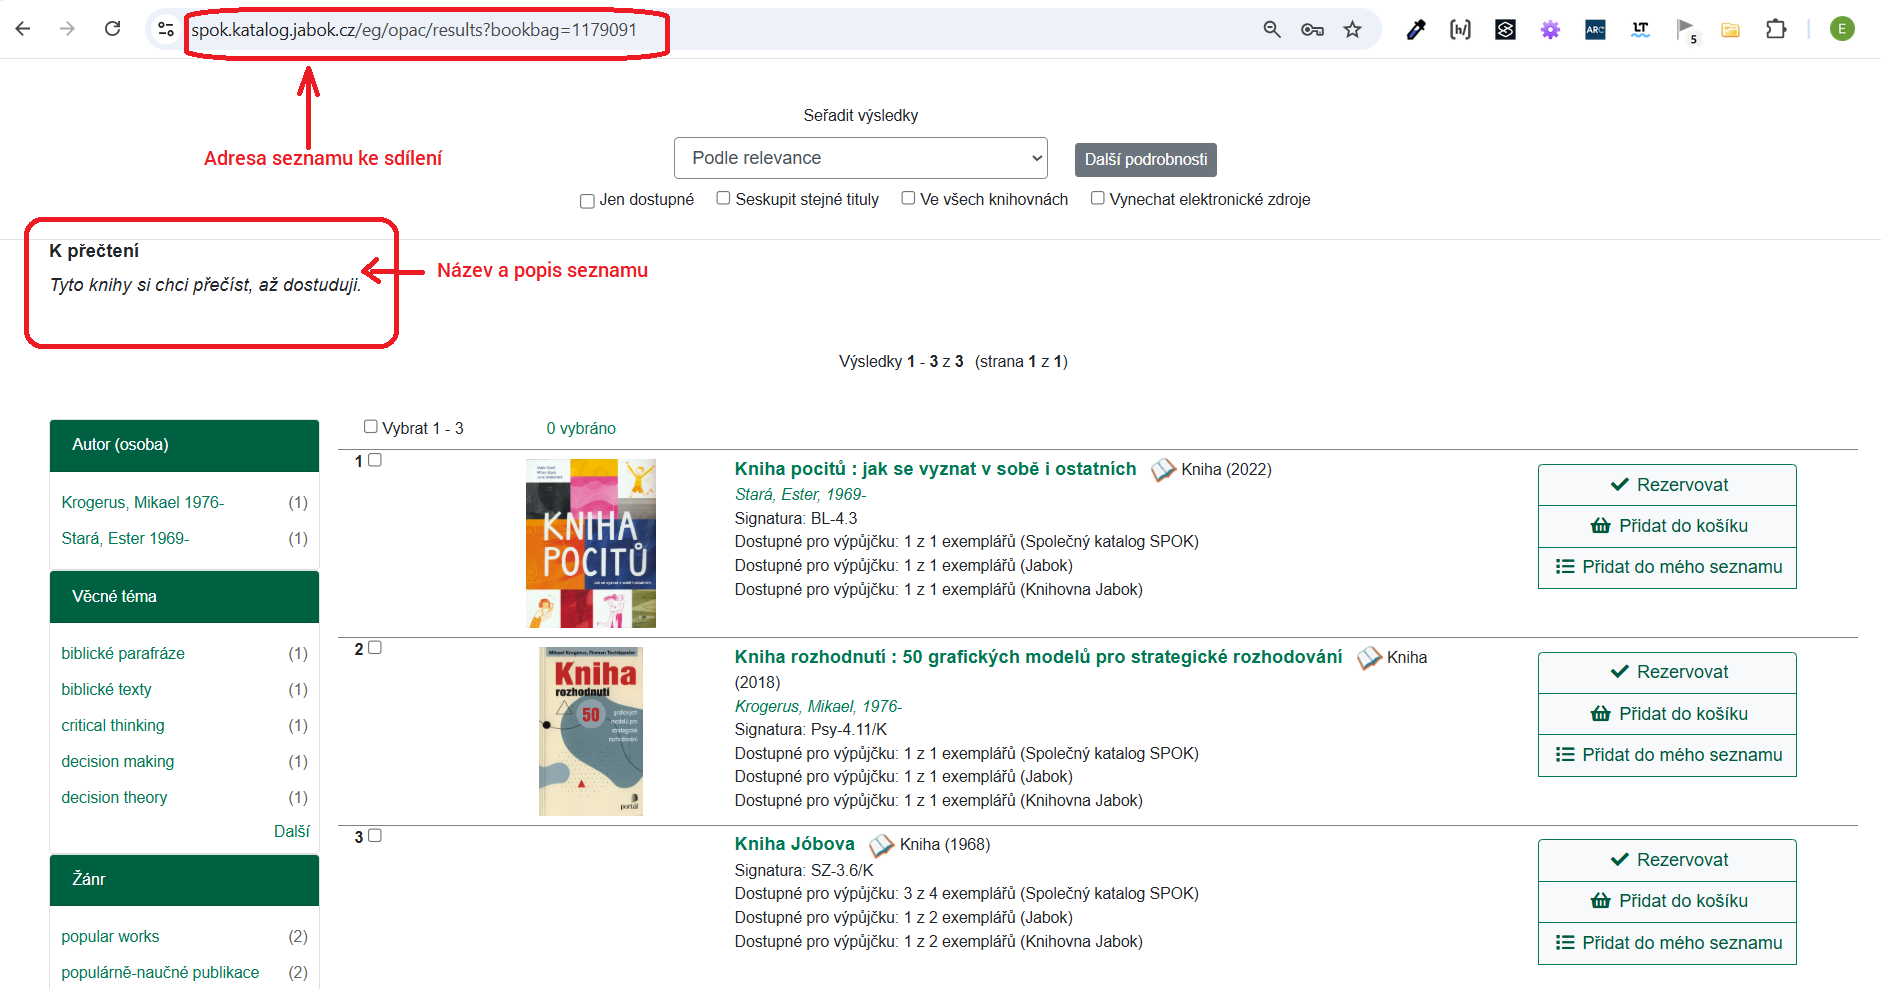This screenshot has width=1881, height=989.
Task: Click the Kniha pocitů cover thumbnail
Action: [591, 543]
